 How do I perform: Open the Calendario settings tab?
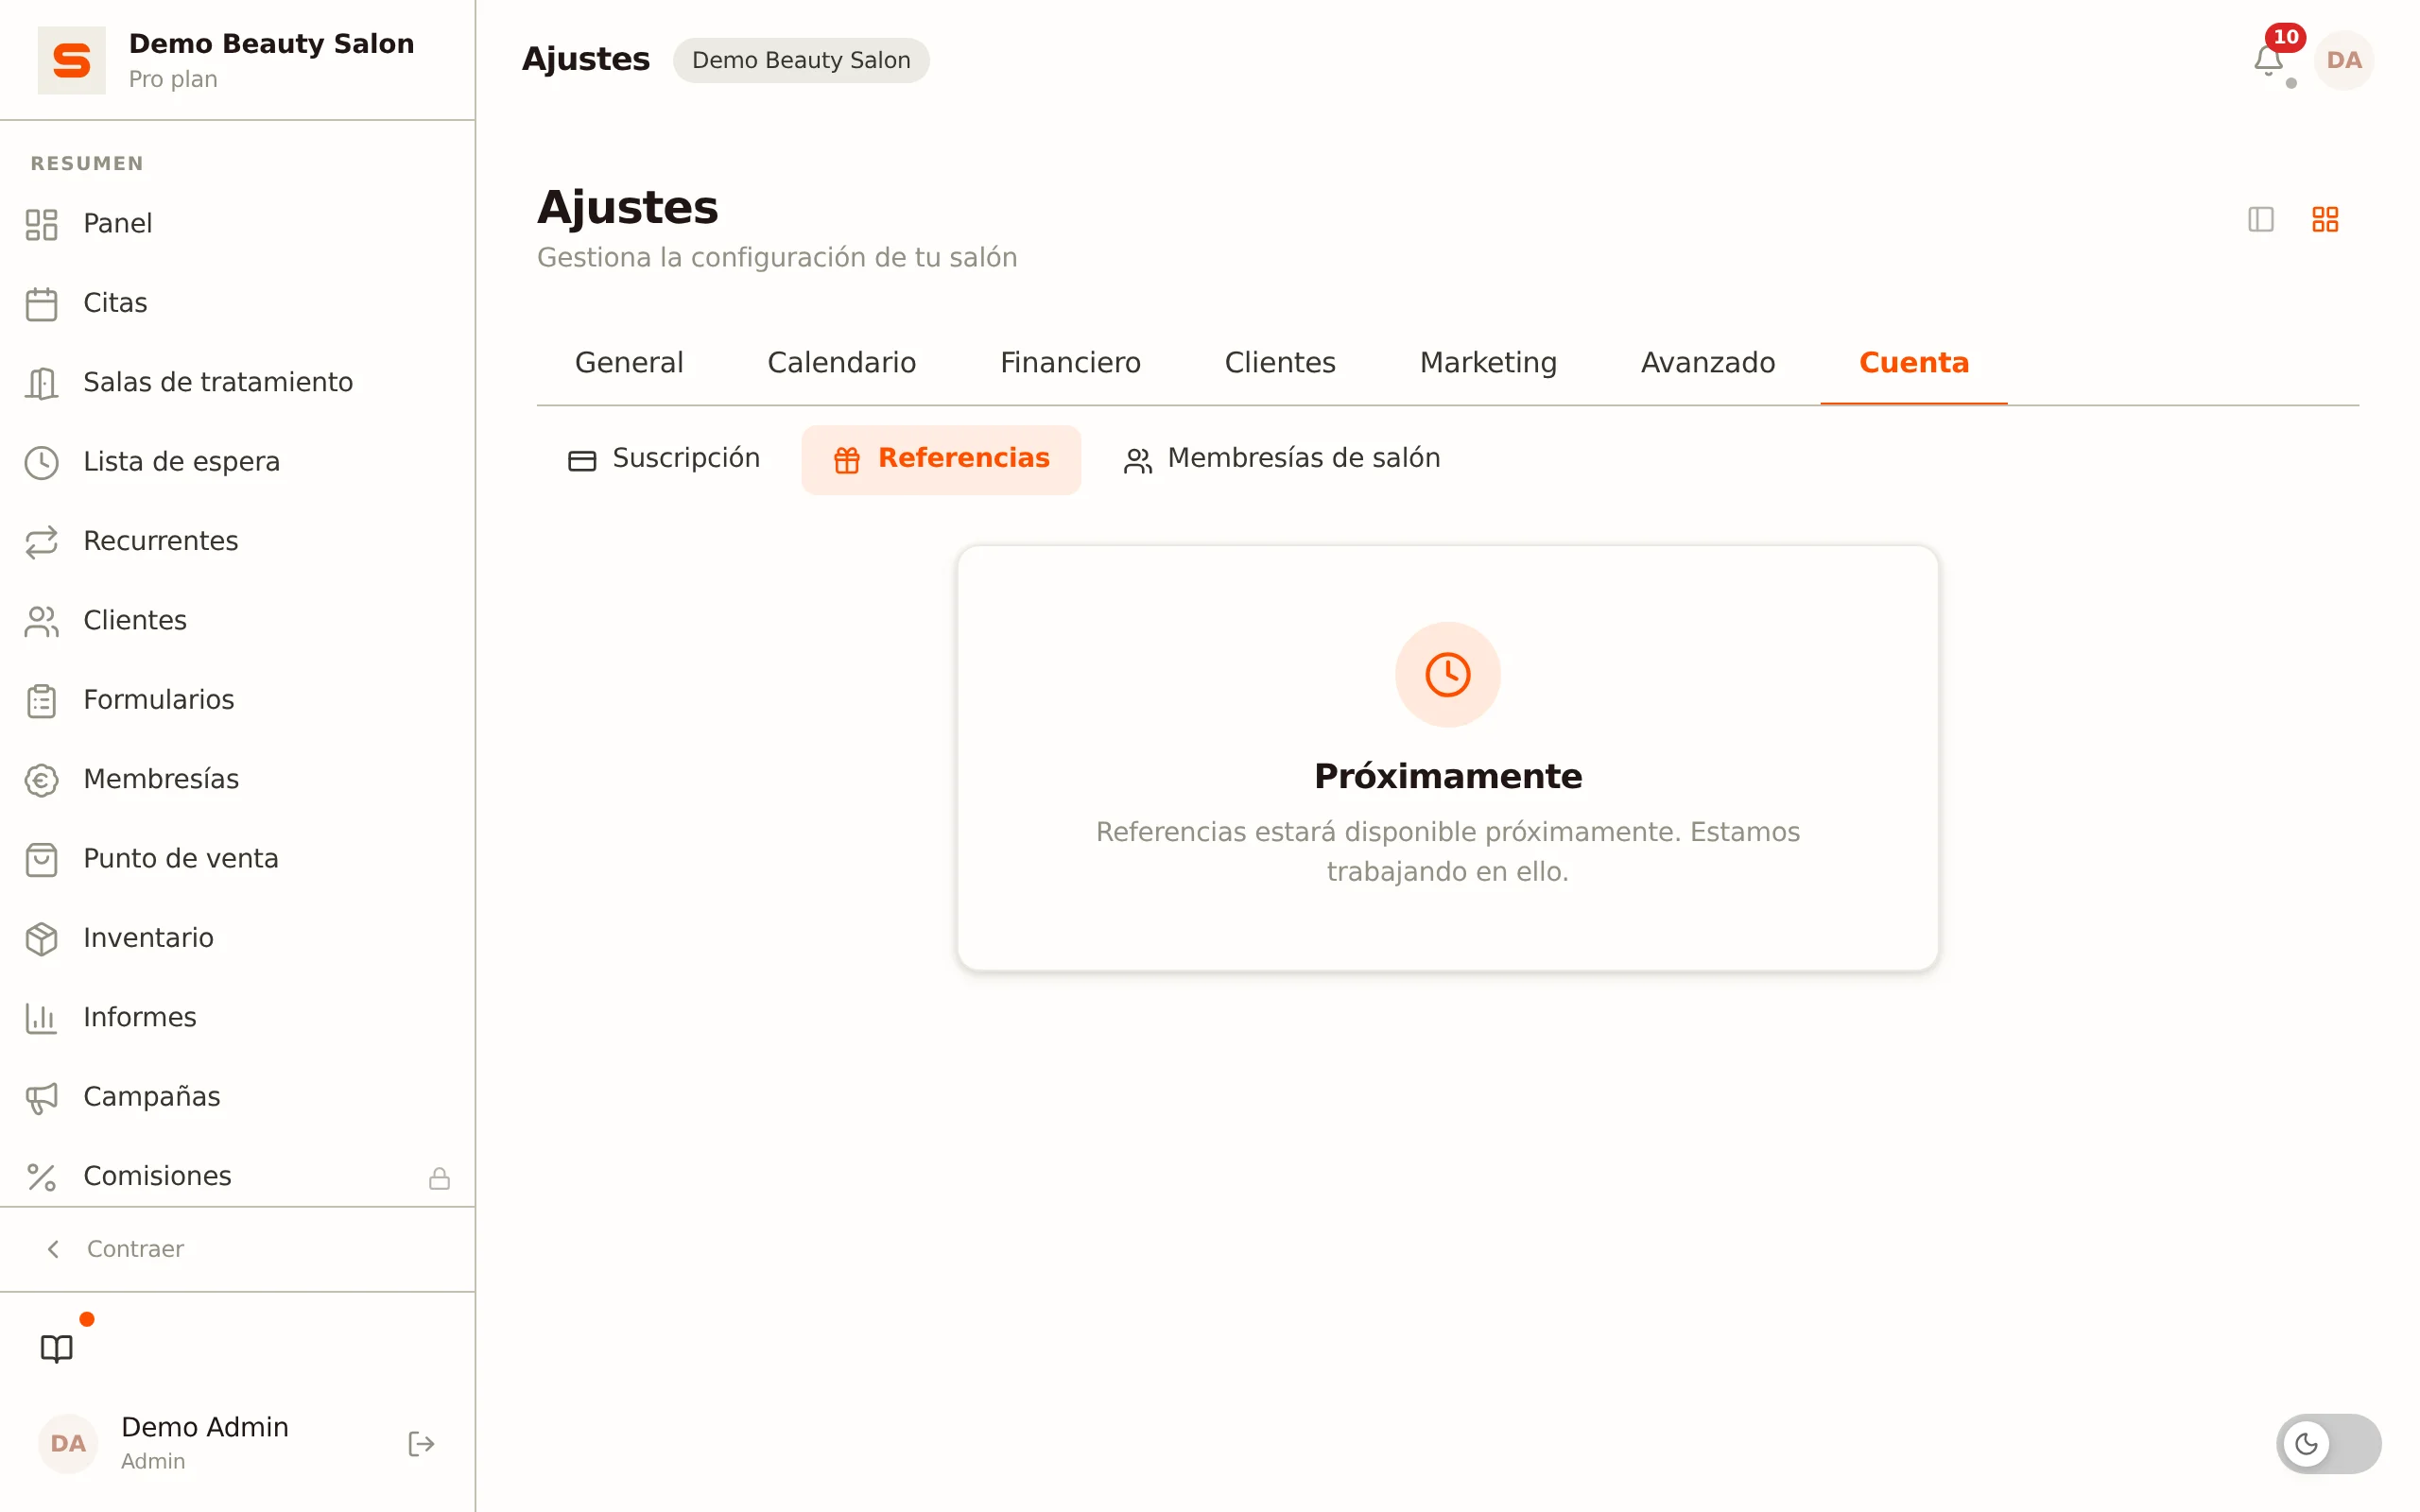841,362
